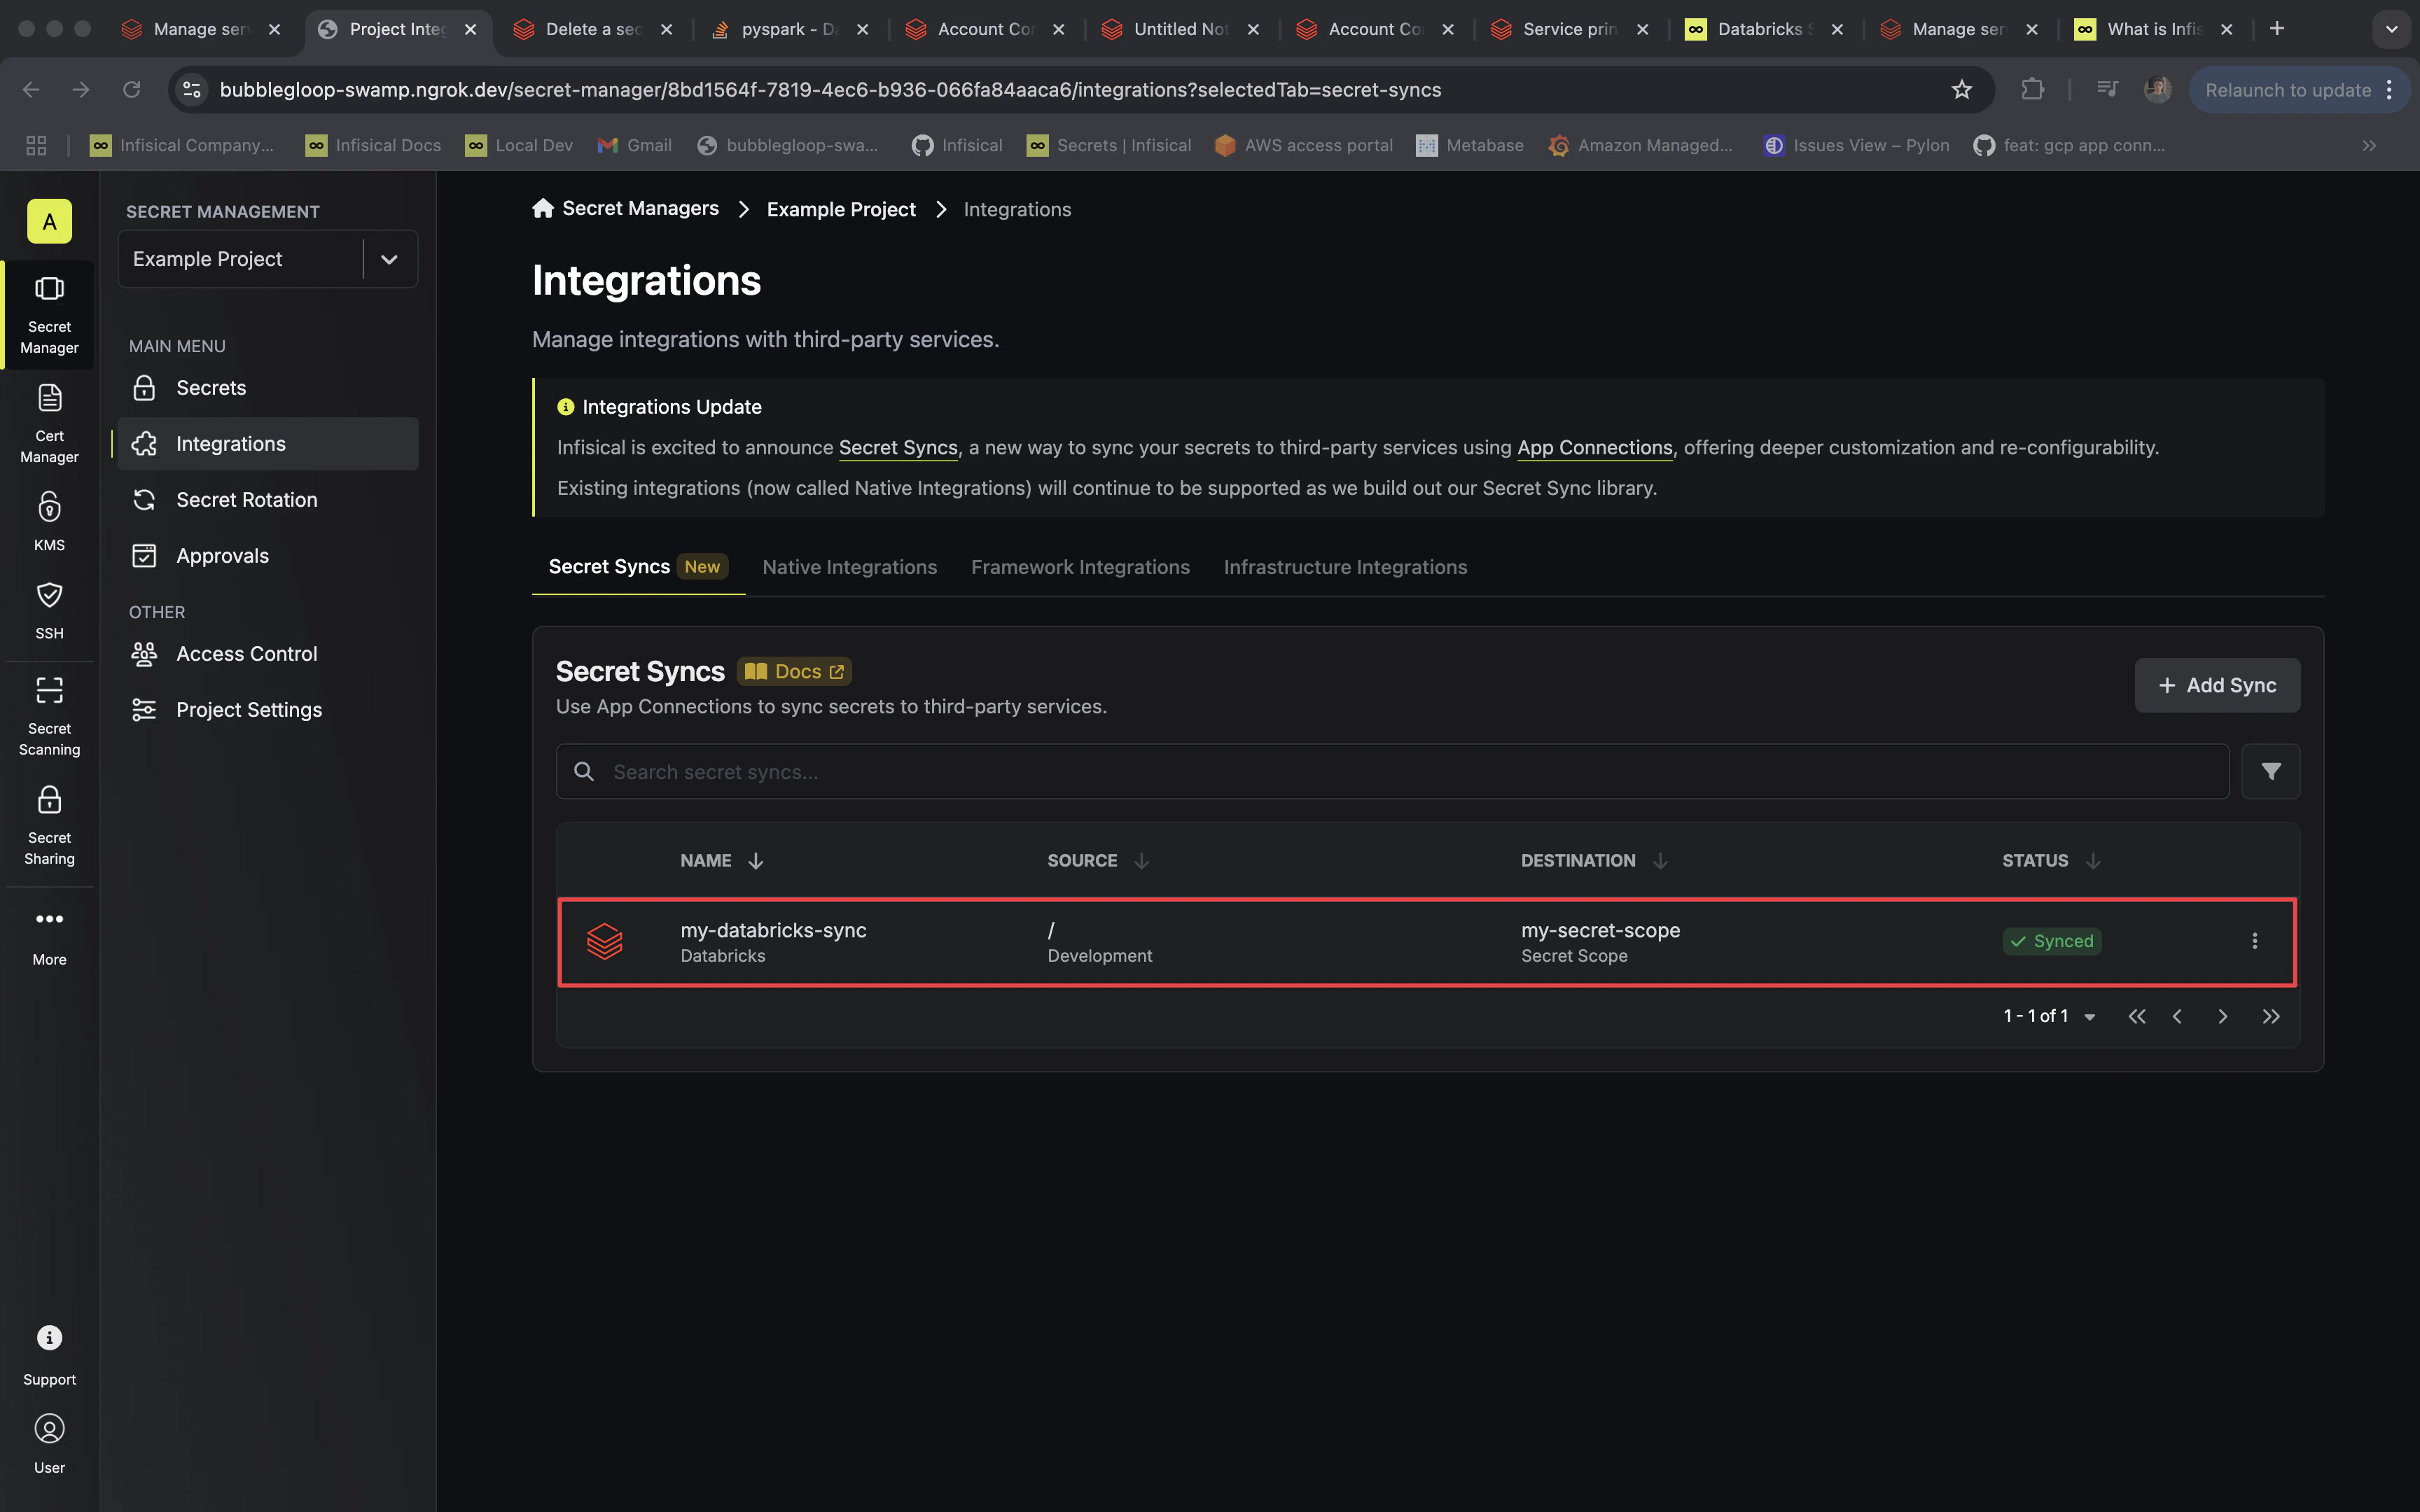Click the Synced status badge
The width and height of the screenshot is (2420, 1512).
pyautogui.click(x=2051, y=941)
